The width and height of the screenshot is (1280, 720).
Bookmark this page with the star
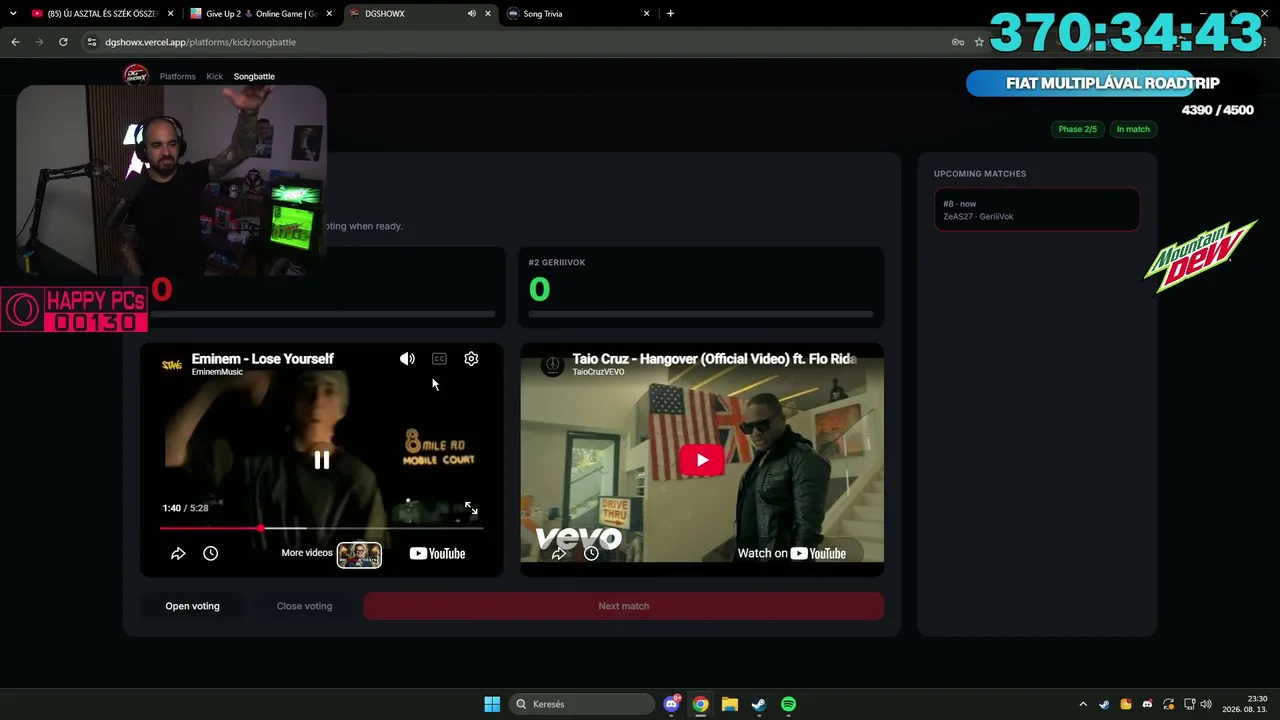coord(979,42)
